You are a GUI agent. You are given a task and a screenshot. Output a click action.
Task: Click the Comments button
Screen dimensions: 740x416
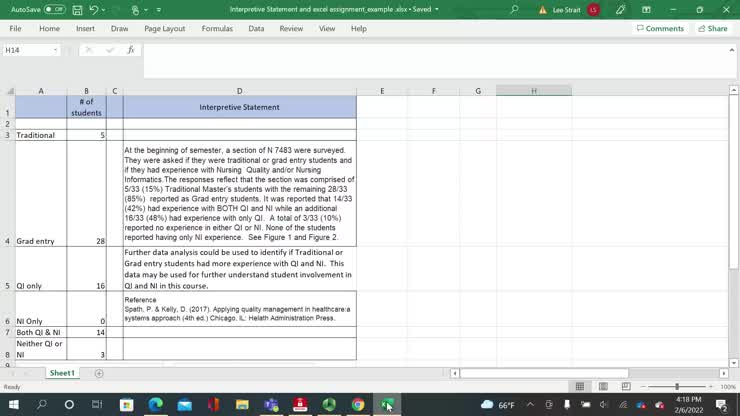(x=660, y=29)
